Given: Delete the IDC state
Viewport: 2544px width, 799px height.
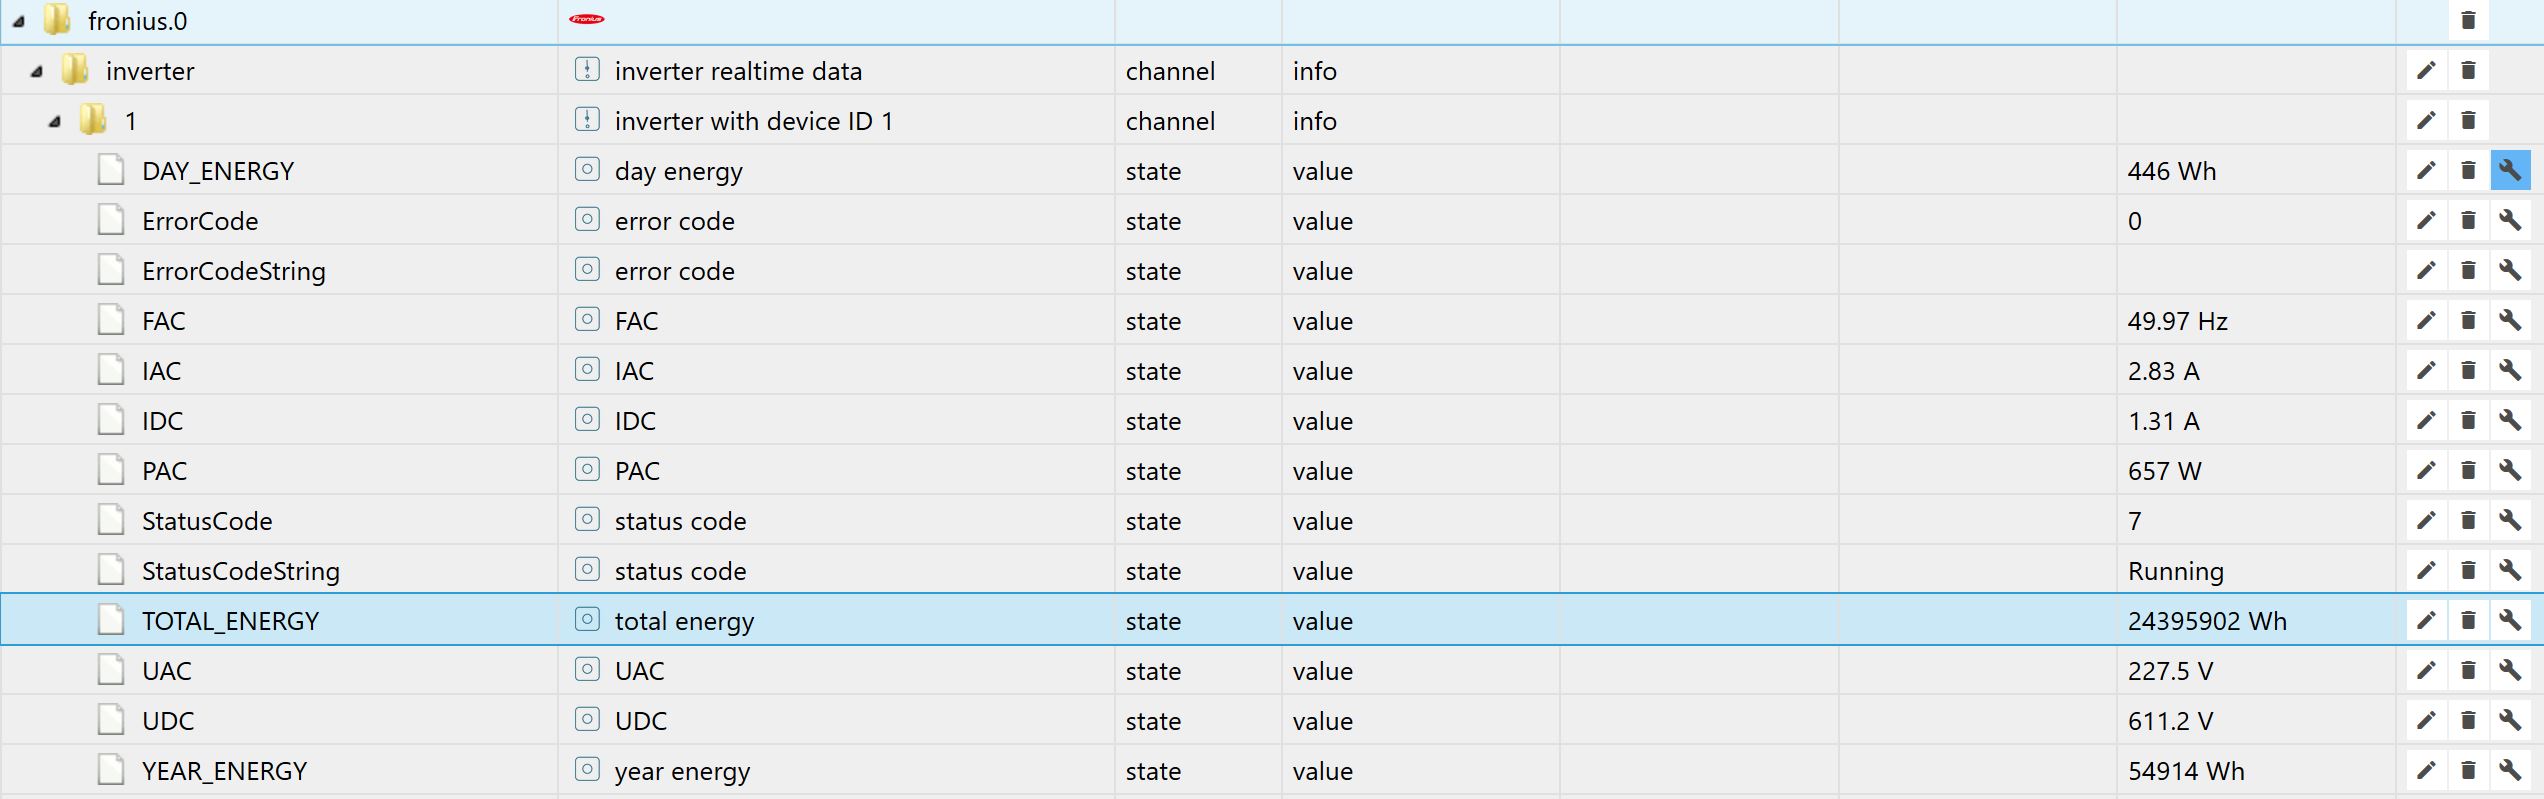Looking at the screenshot, I should [2468, 420].
